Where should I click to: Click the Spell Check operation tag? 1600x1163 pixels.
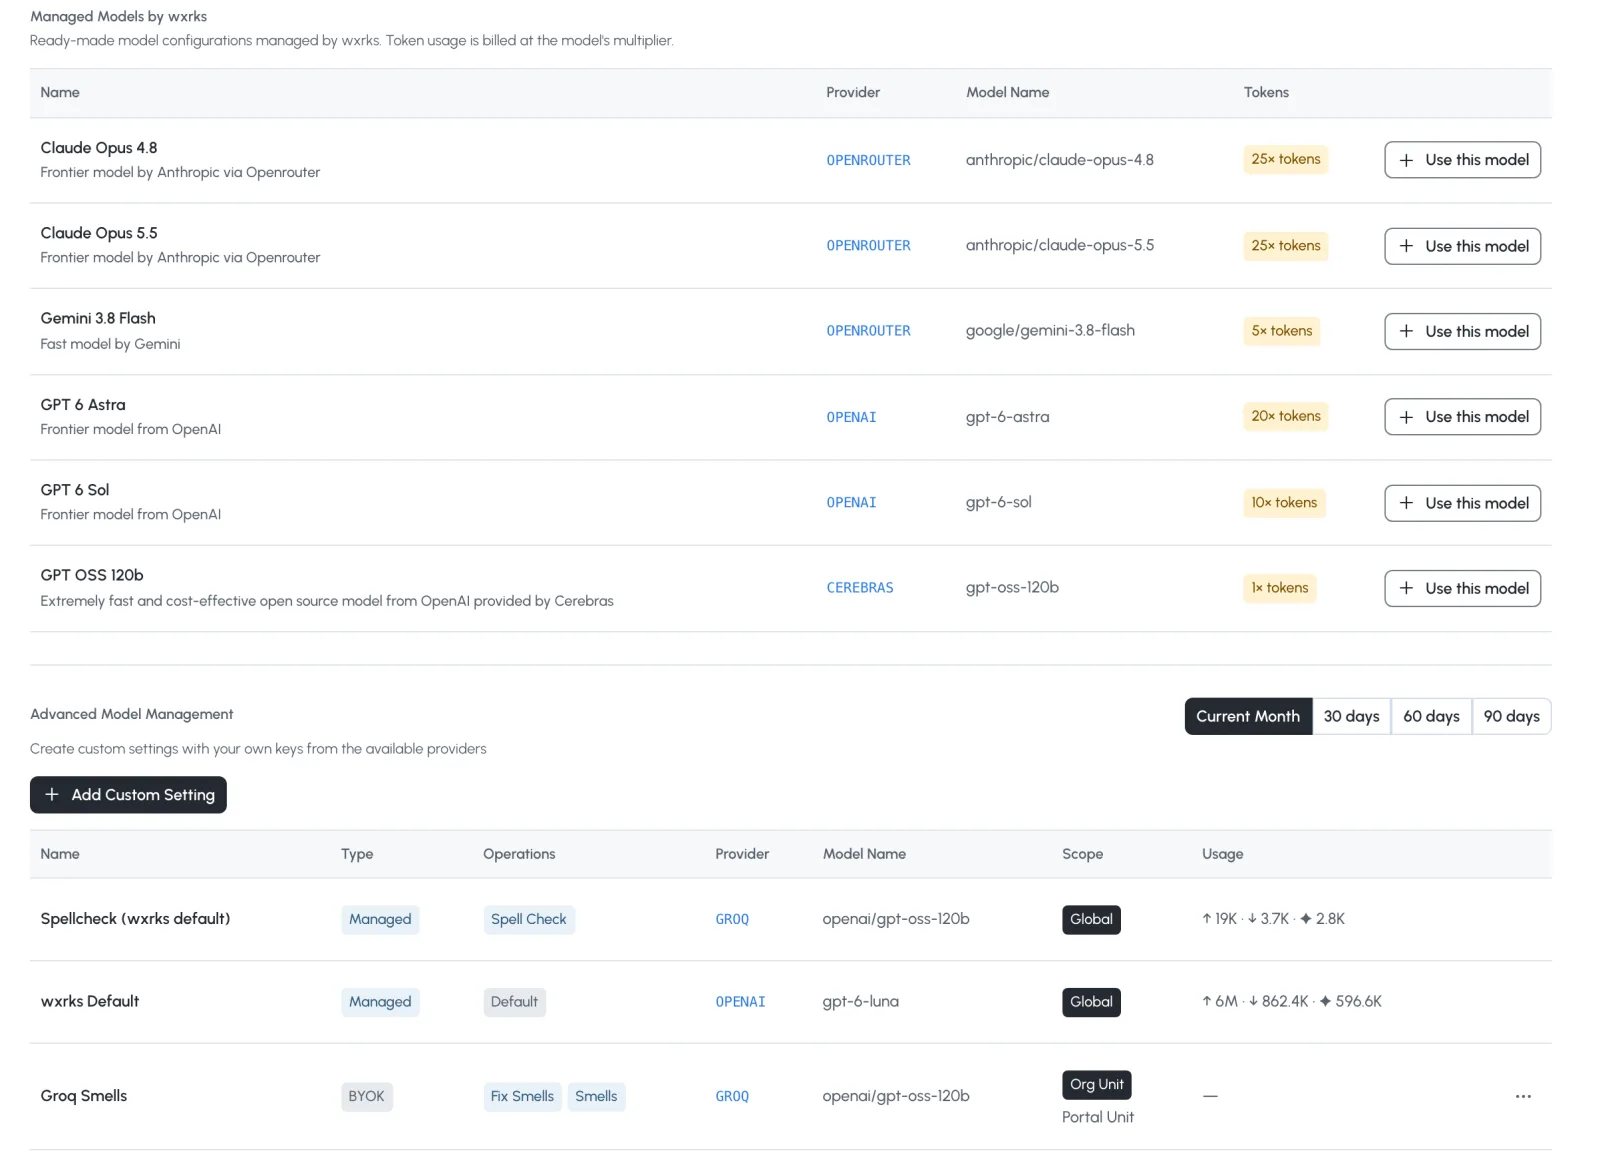coord(529,919)
